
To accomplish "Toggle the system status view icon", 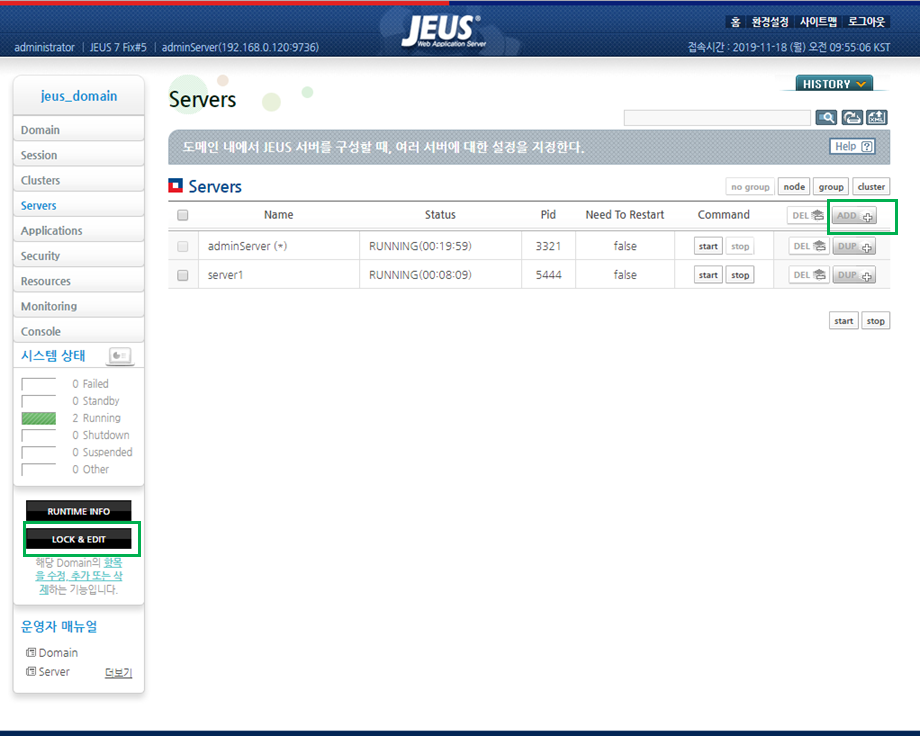I will pyautogui.click(x=120, y=355).
